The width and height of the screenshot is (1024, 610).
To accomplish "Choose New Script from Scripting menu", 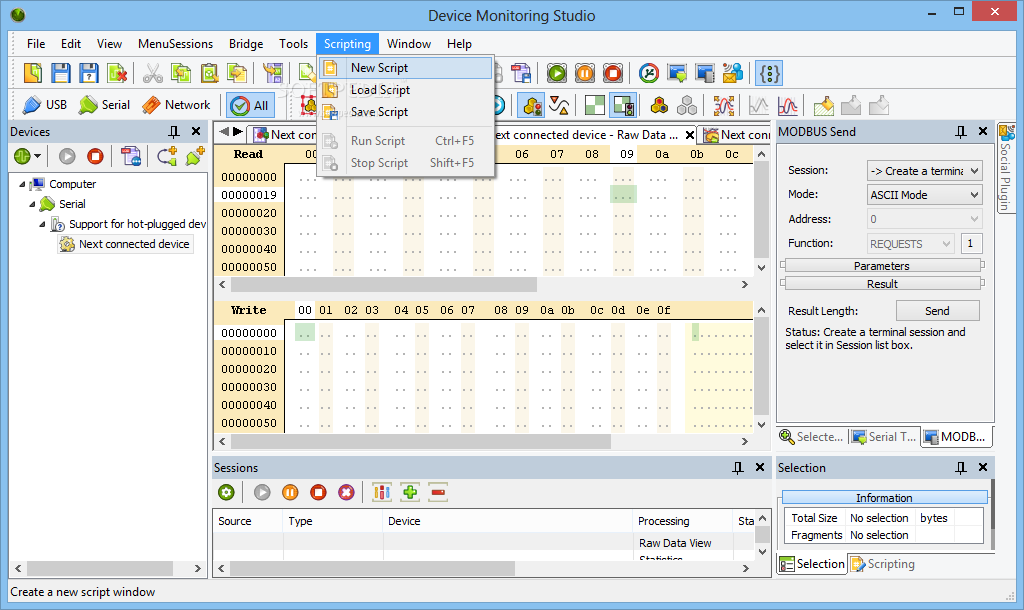I will pyautogui.click(x=406, y=68).
